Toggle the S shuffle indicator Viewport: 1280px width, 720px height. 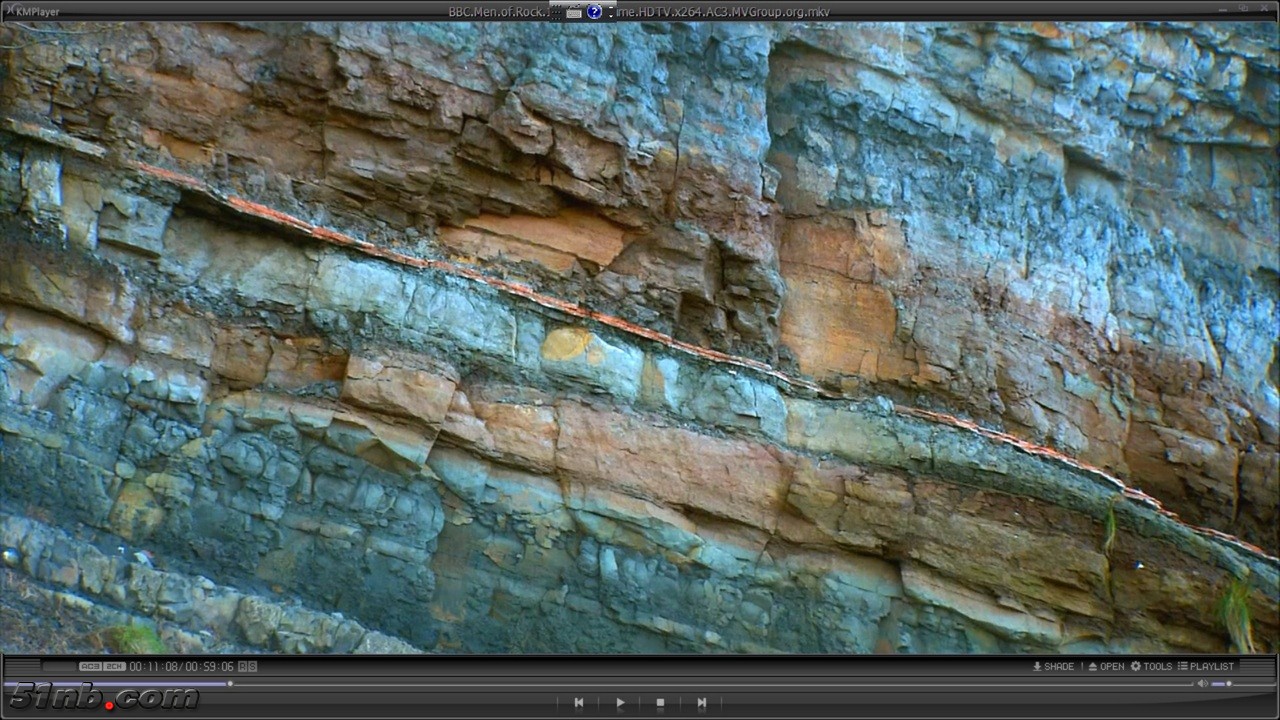pyautogui.click(x=252, y=666)
